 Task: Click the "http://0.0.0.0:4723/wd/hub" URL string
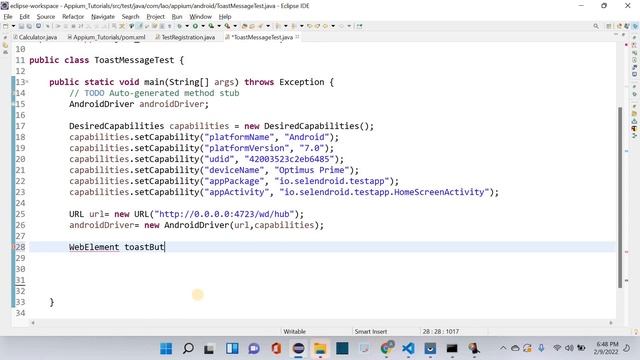(224, 214)
